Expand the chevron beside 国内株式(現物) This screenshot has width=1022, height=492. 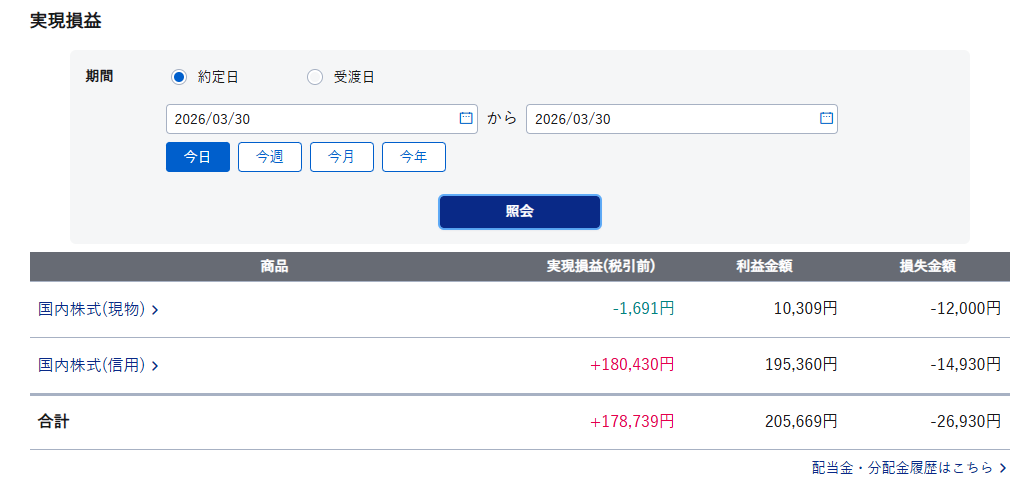[x=155, y=310]
